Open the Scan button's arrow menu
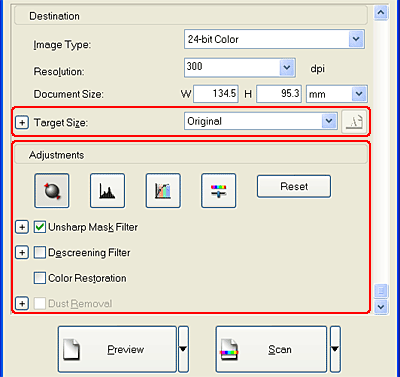 pyautogui.click(x=335, y=349)
